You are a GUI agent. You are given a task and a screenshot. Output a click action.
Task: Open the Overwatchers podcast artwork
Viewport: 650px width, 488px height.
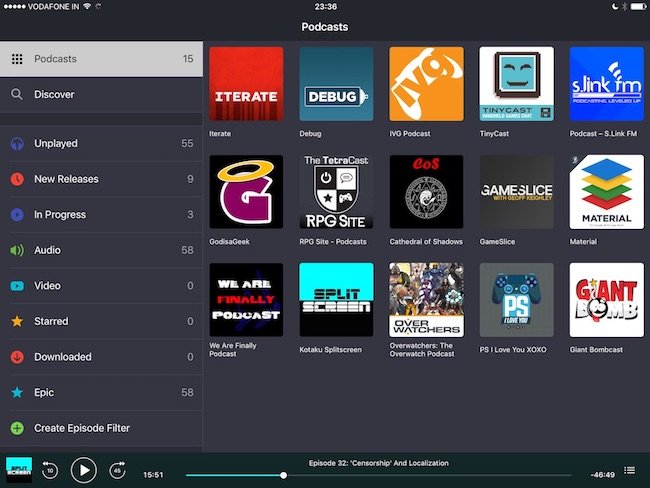pos(426,300)
